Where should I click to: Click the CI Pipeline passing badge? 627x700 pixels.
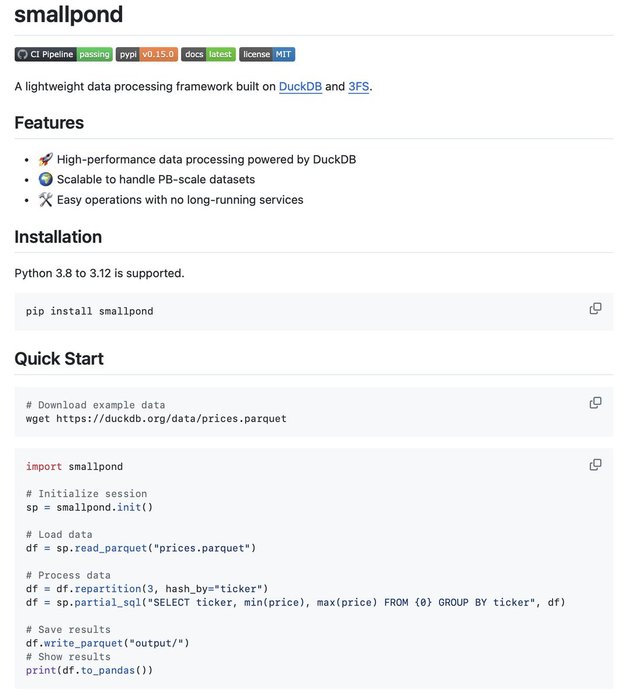point(63,54)
